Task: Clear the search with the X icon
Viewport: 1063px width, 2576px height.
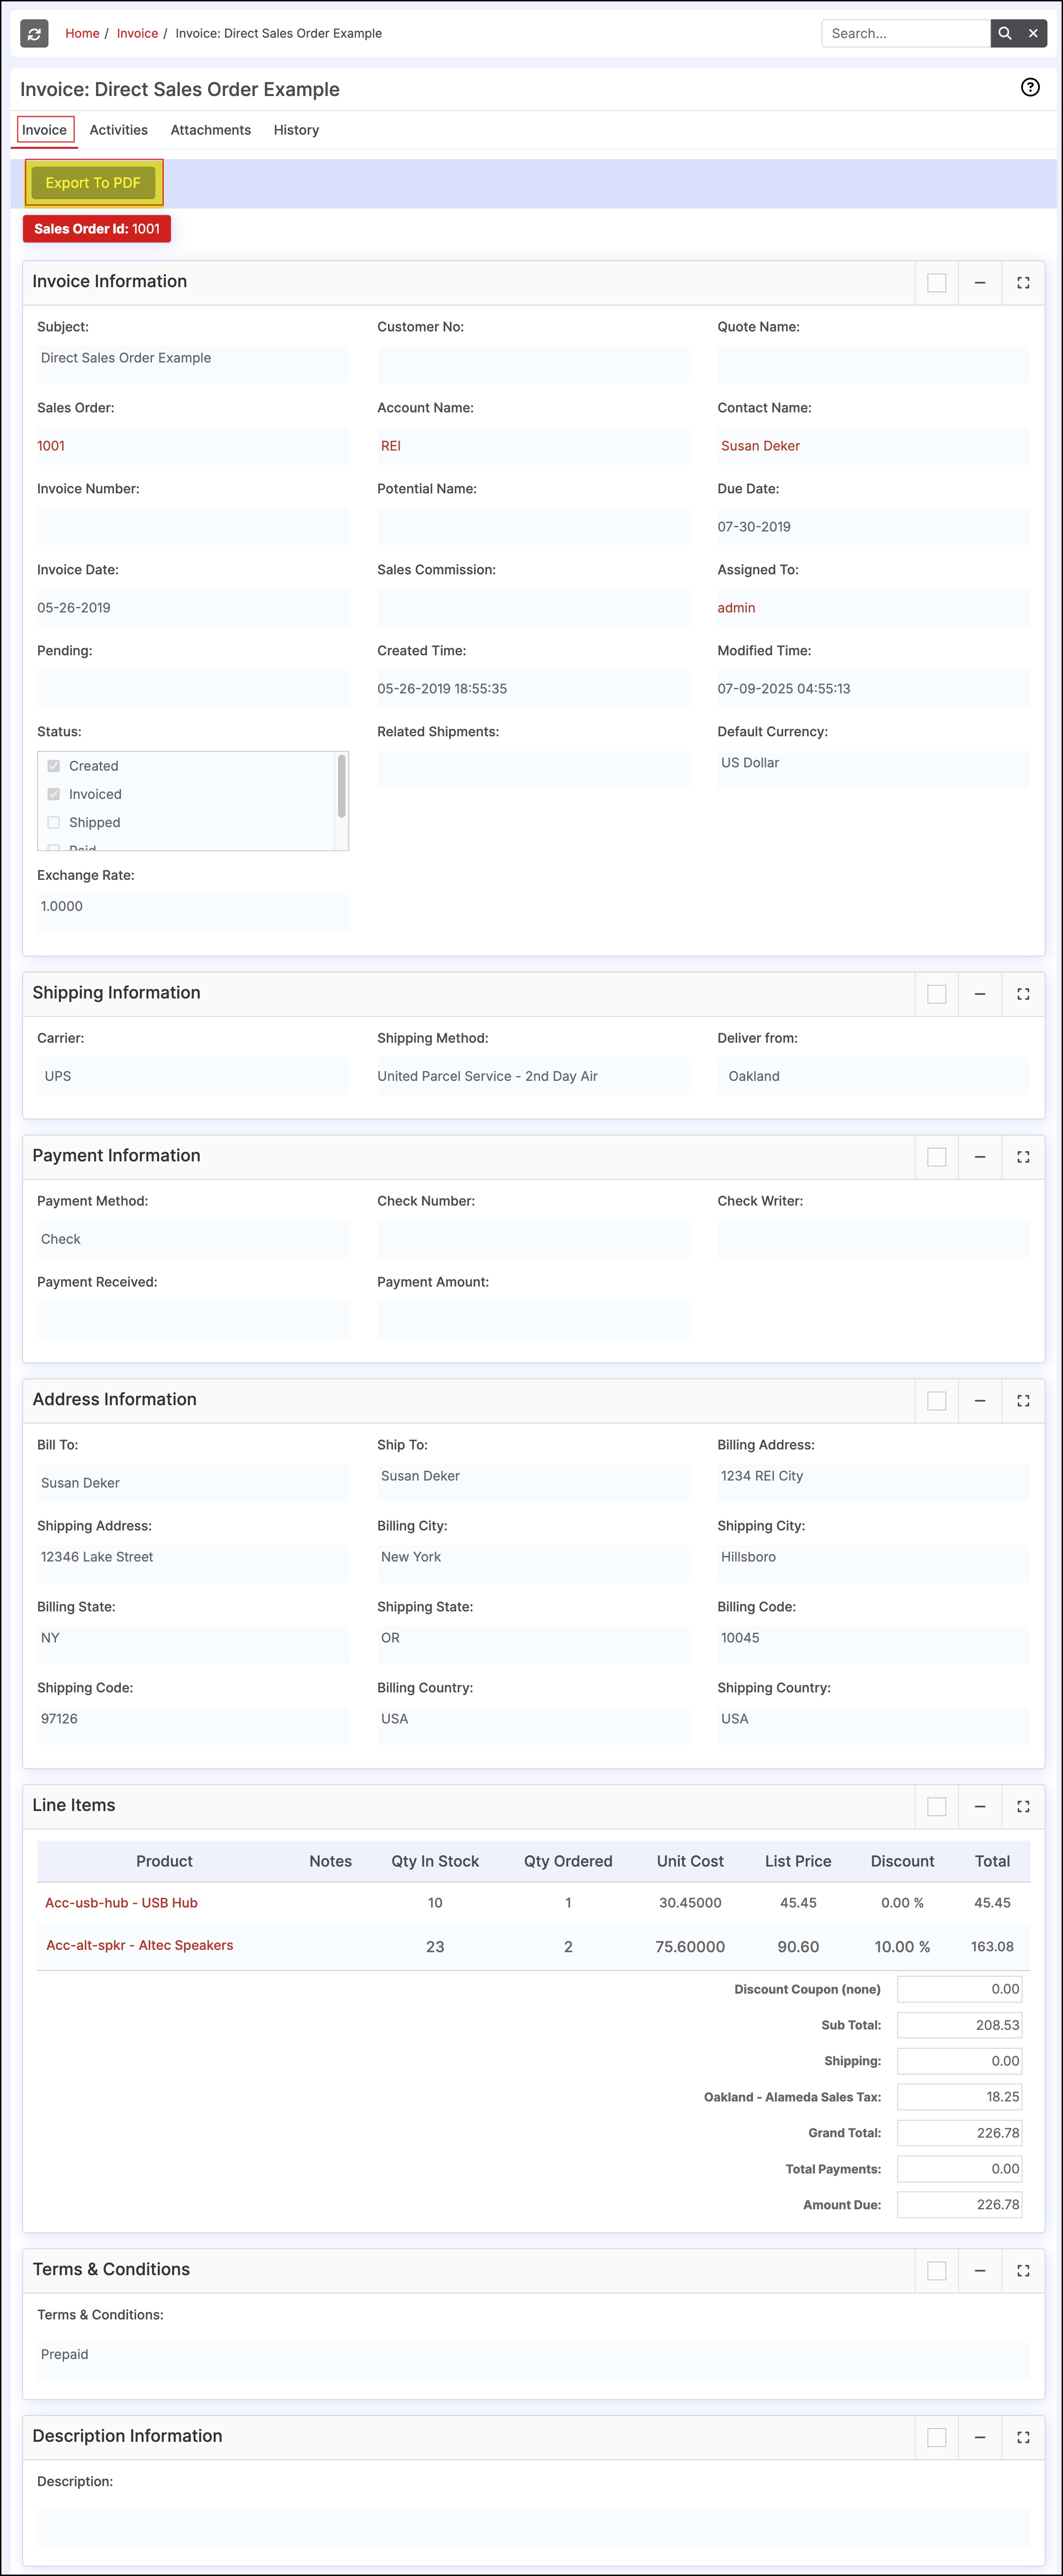Action: (x=1033, y=33)
